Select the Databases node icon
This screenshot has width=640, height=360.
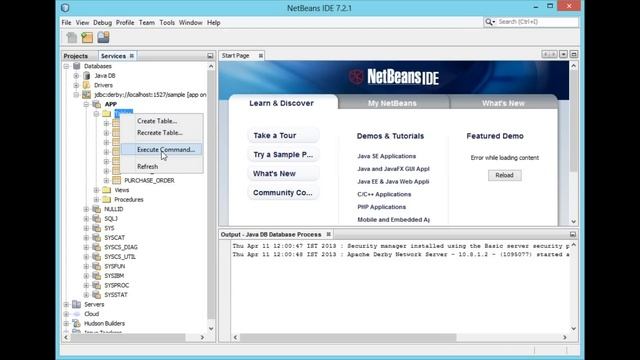pyautogui.click(x=77, y=66)
